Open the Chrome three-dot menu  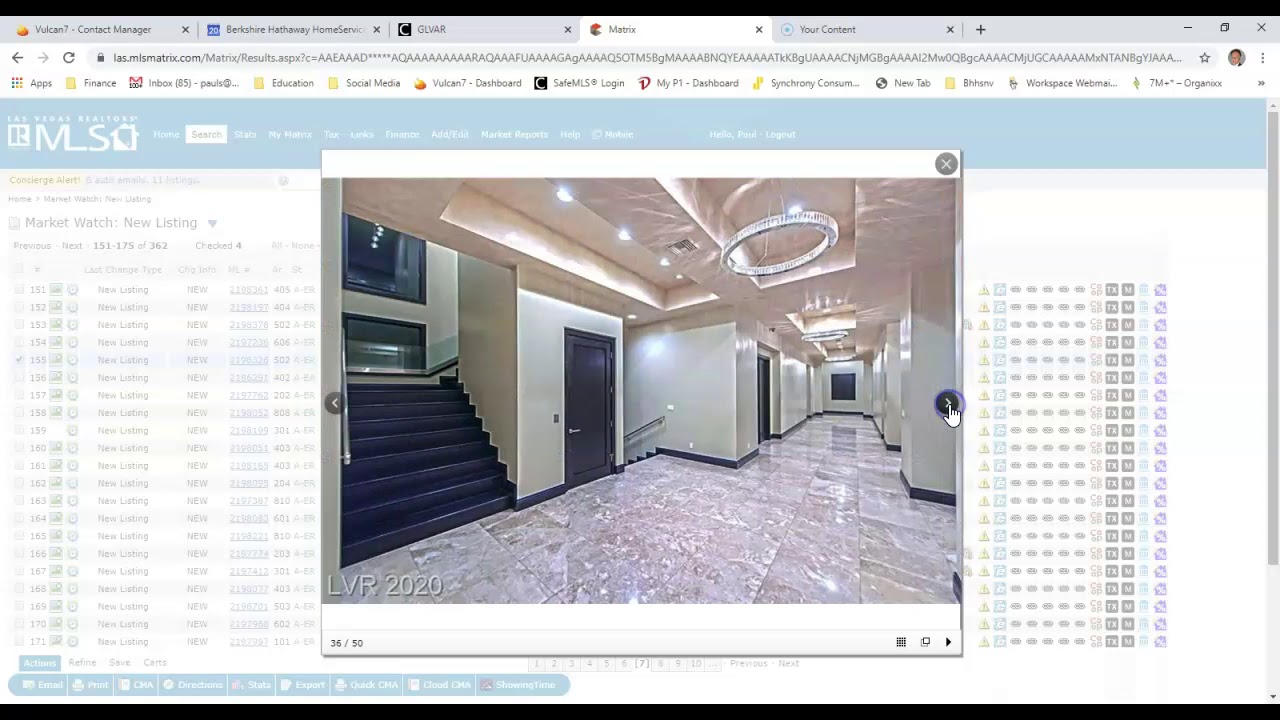click(x=1262, y=58)
